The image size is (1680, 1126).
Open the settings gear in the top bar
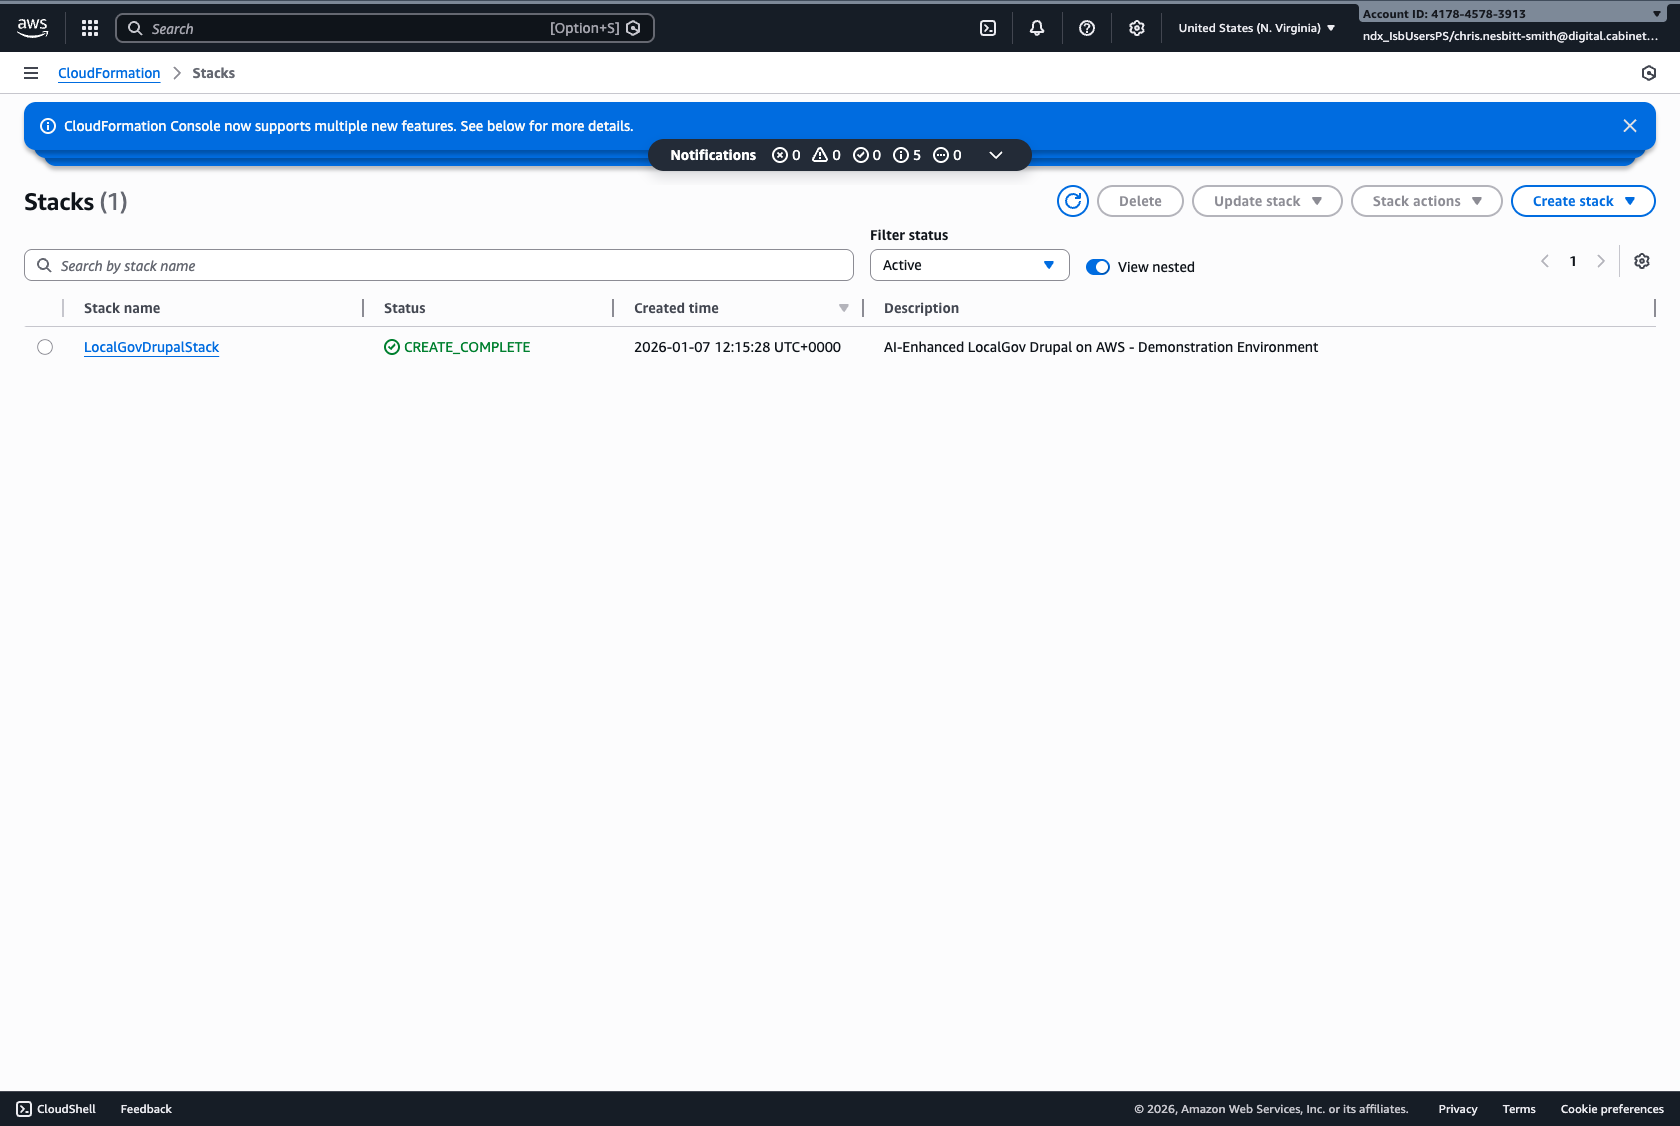coord(1136,27)
